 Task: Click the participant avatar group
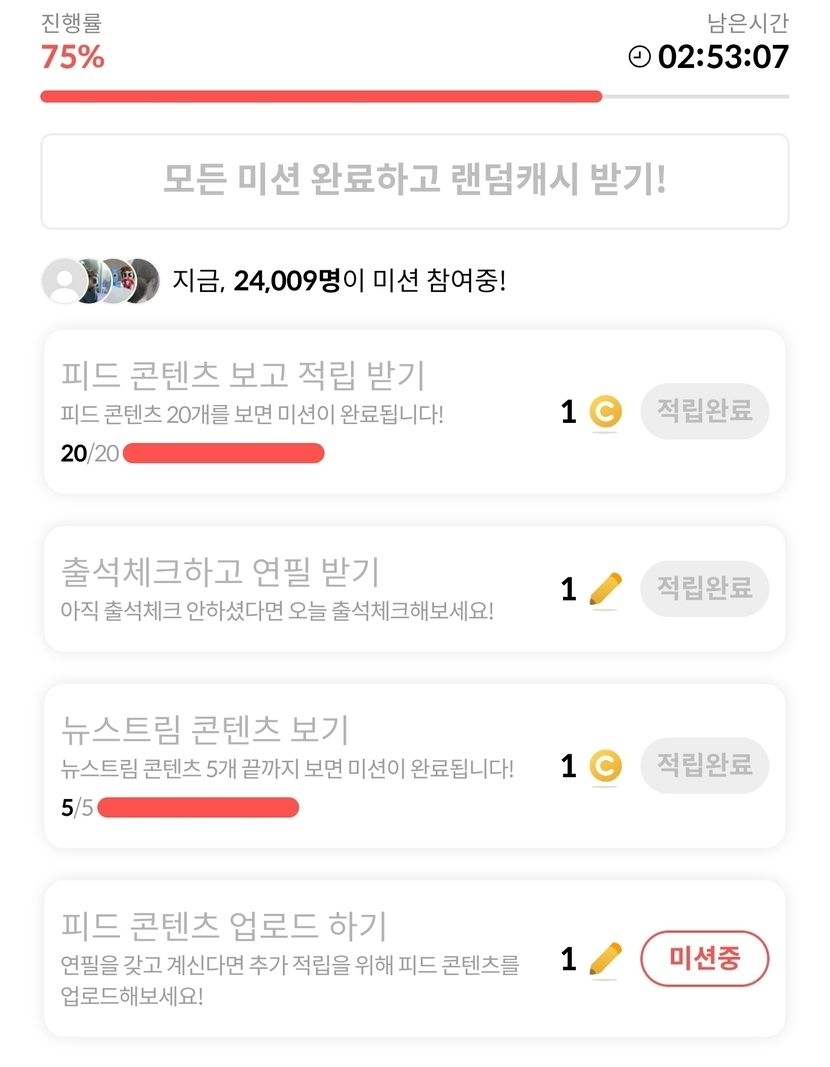pyautogui.click(x=100, y=281)
